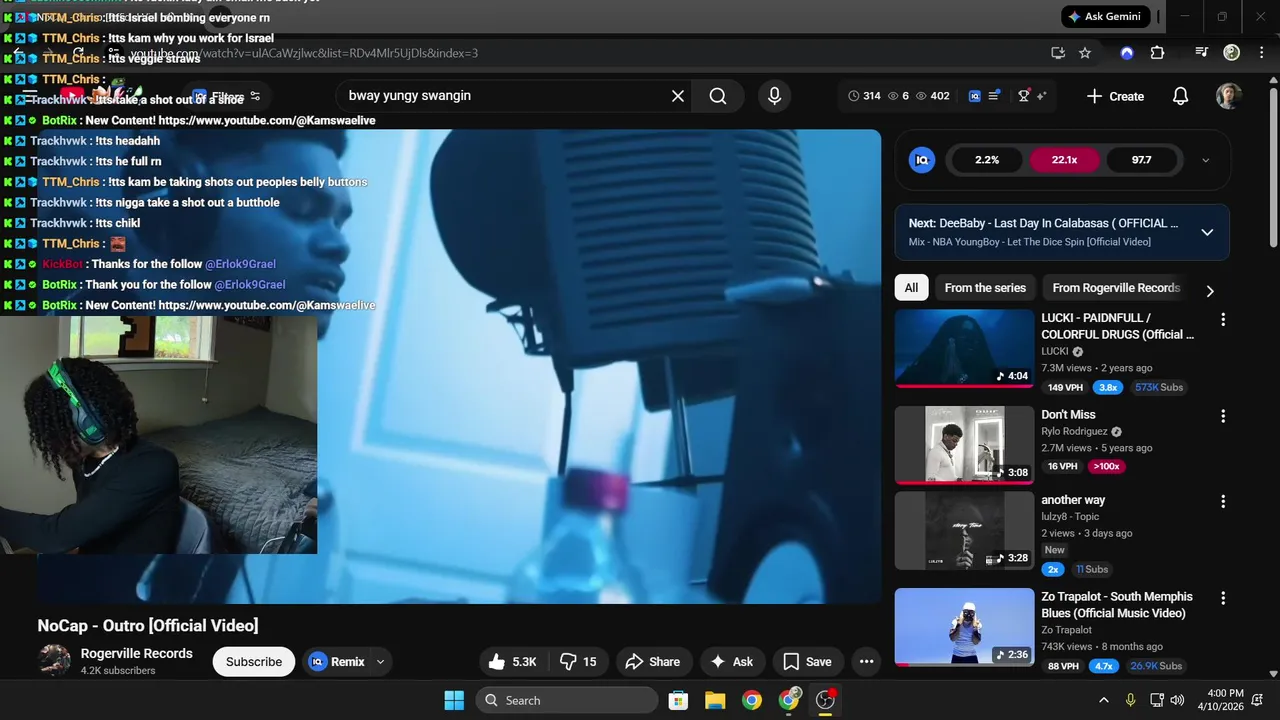Open YouTube notifications bell
This screenshot has width=1280, height=720.
1181,96
